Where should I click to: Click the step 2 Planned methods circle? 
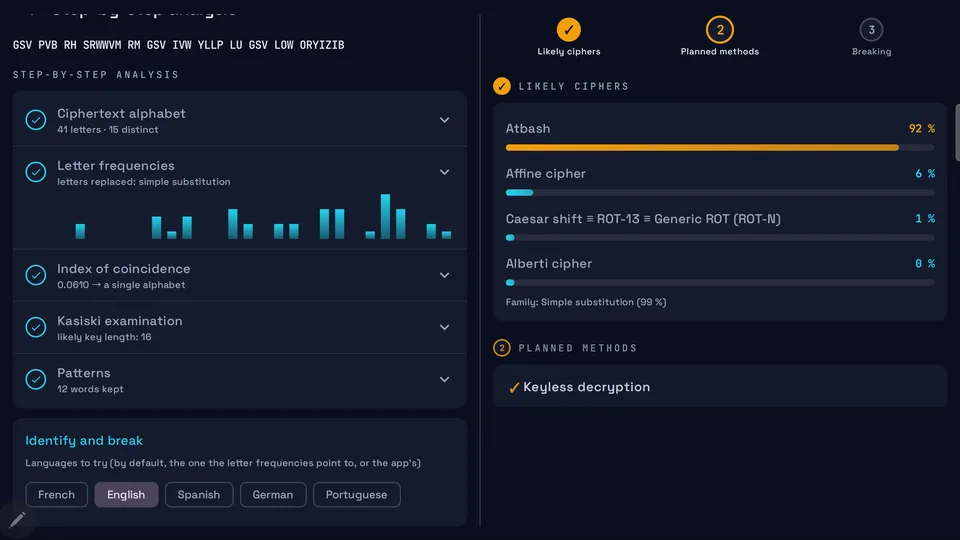719,29
